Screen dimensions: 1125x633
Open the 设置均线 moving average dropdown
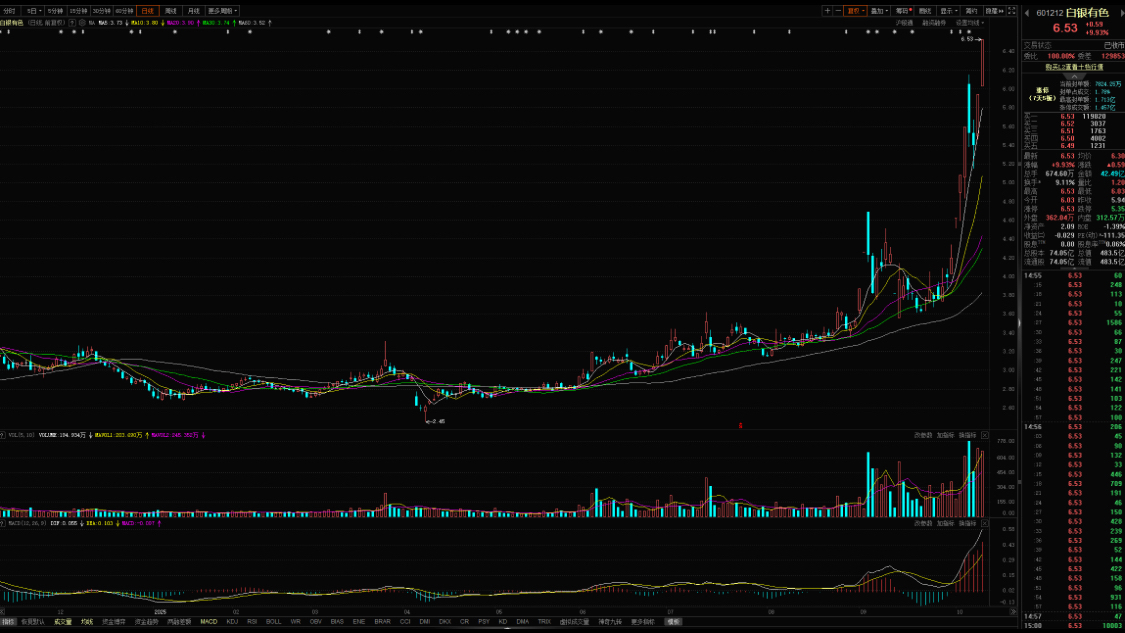[x=969, y=23]
